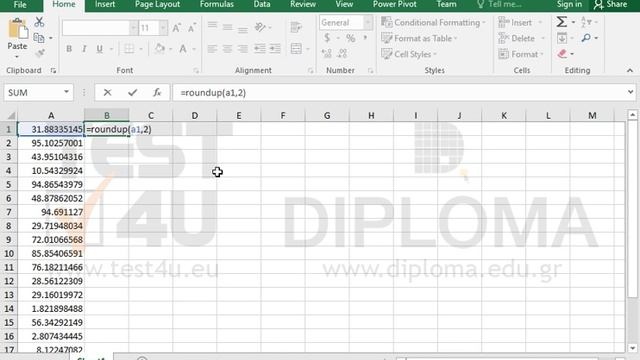Open the Clipboard dialog launcher
The image size is (640, 360).
coord(53,71)
